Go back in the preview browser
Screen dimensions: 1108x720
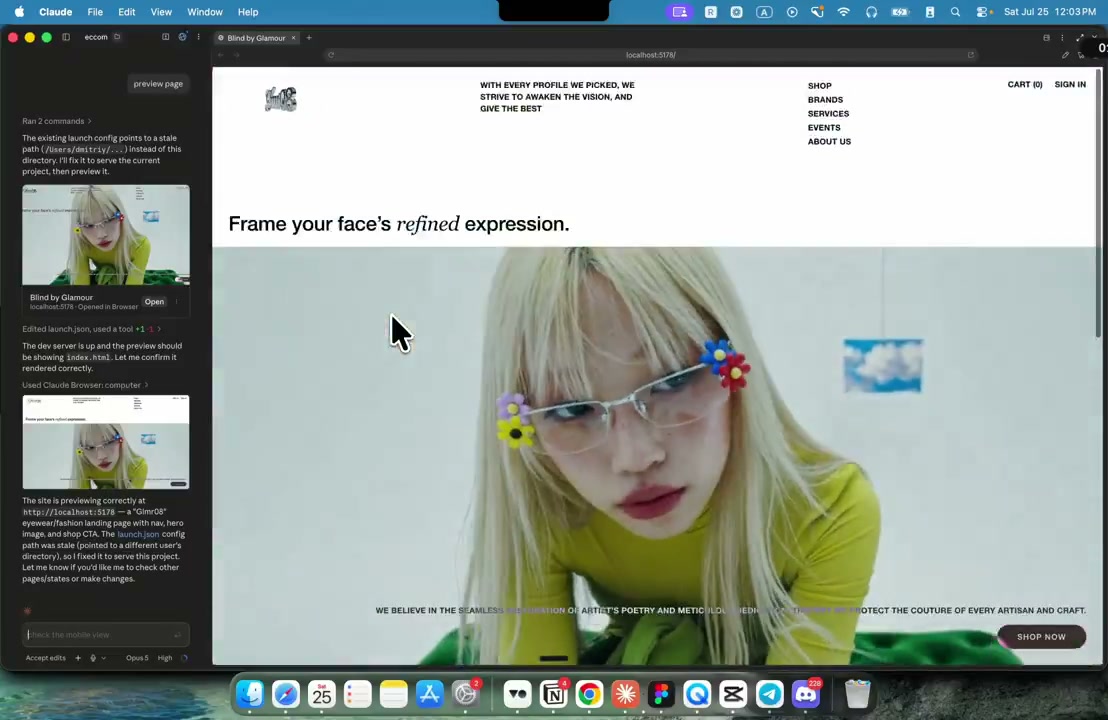220,55
